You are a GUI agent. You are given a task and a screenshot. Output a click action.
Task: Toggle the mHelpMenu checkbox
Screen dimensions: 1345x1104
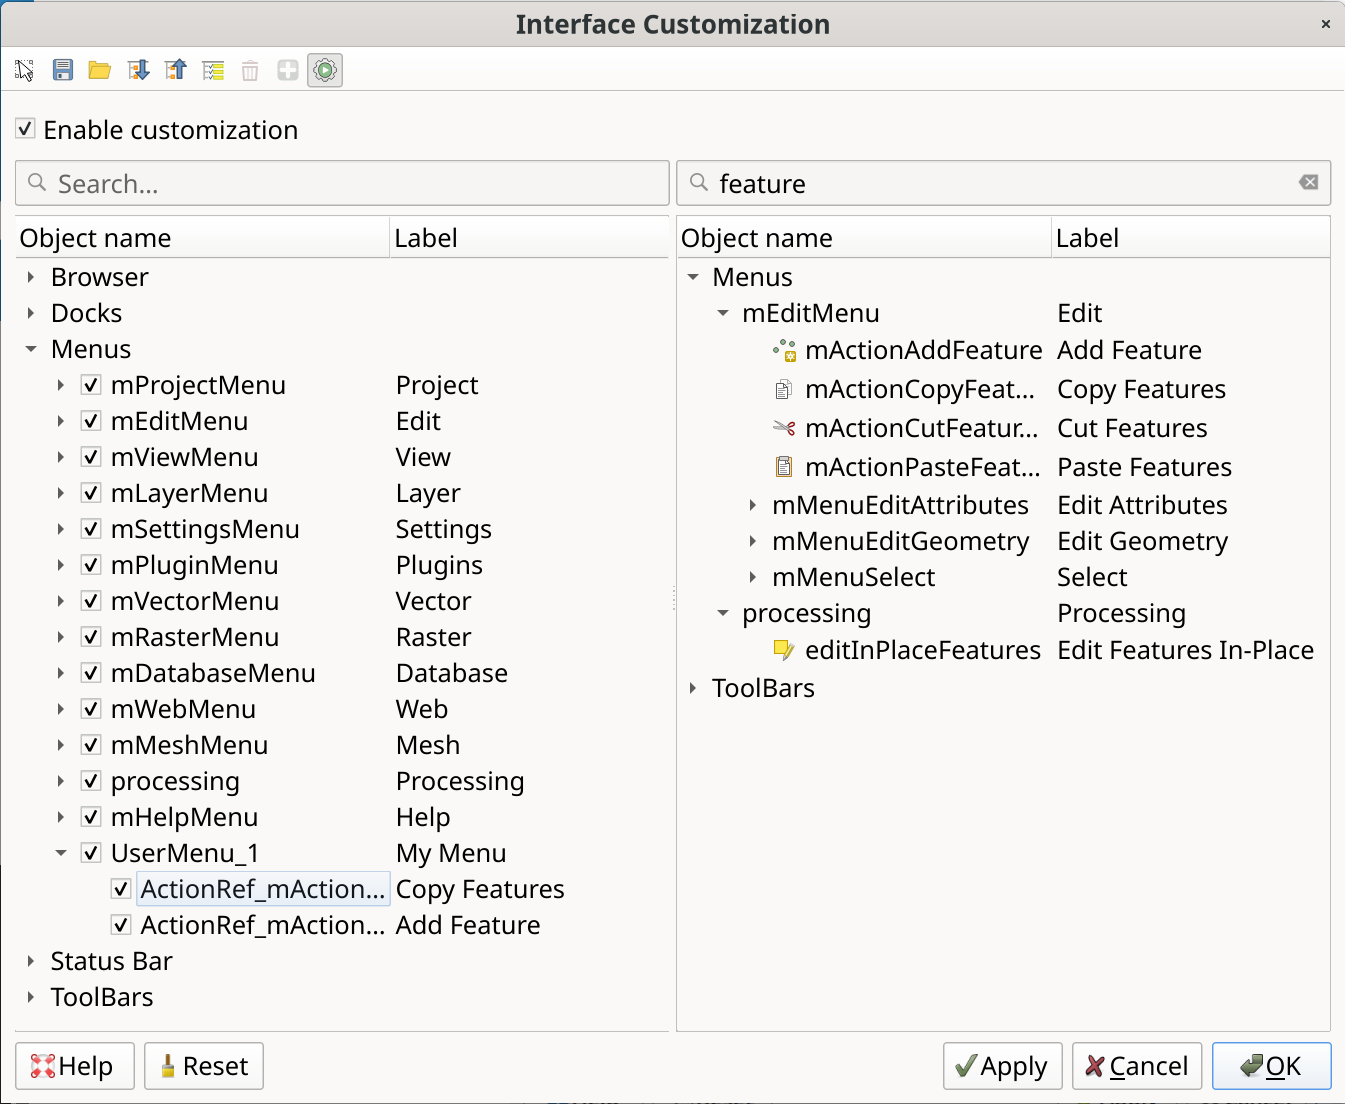point(91,817)
